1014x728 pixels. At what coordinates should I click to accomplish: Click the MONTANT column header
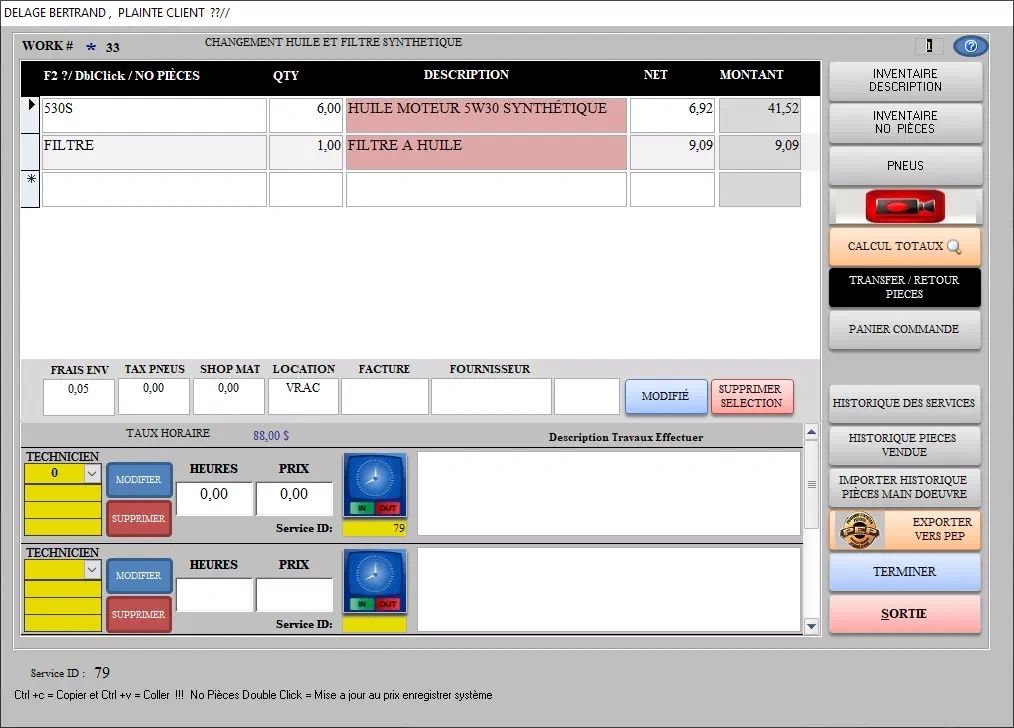click(751, 75)
